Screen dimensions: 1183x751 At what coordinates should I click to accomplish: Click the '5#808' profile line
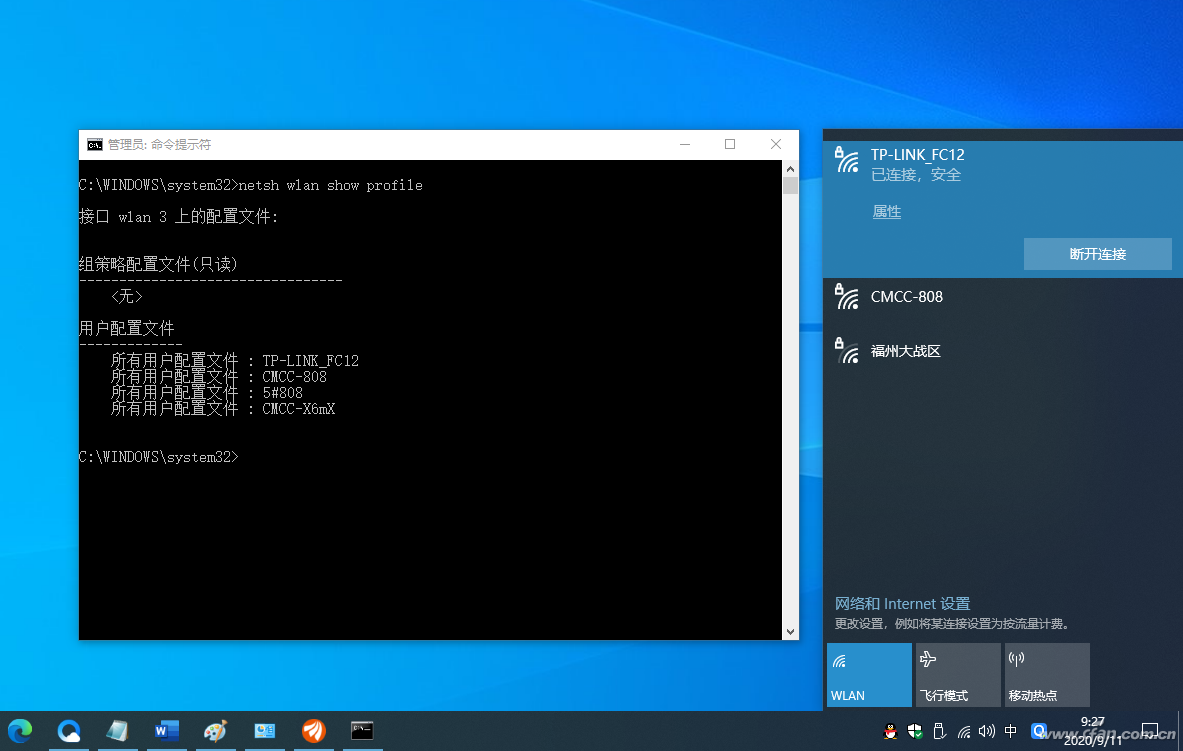[x=207, y=392]
